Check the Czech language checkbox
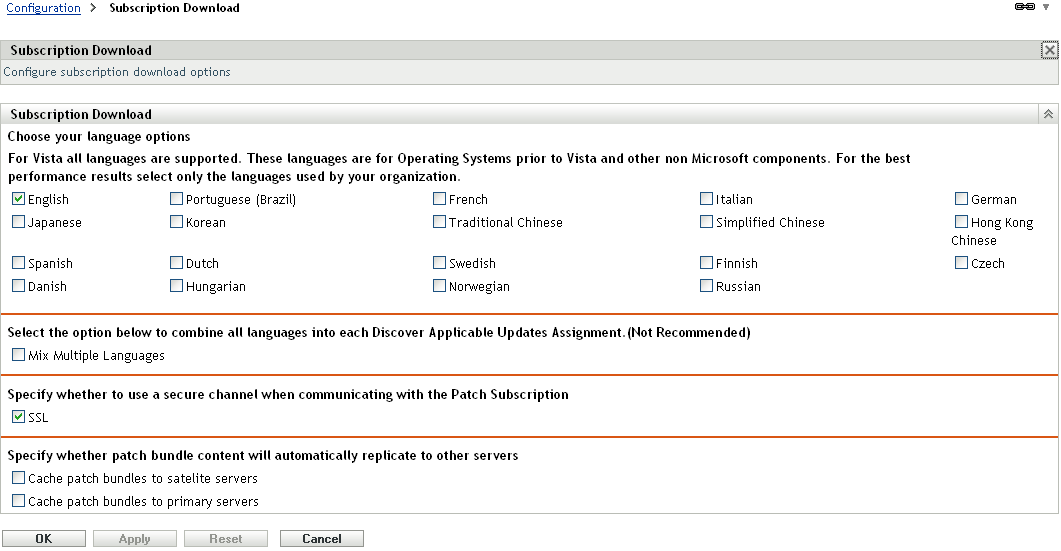Image resolution: width=1061 pixels, height=551 pixels. coord(962,263)
